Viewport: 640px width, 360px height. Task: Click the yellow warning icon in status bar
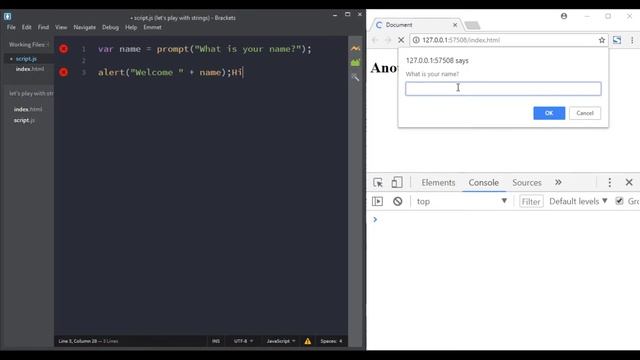coord(308,341)
